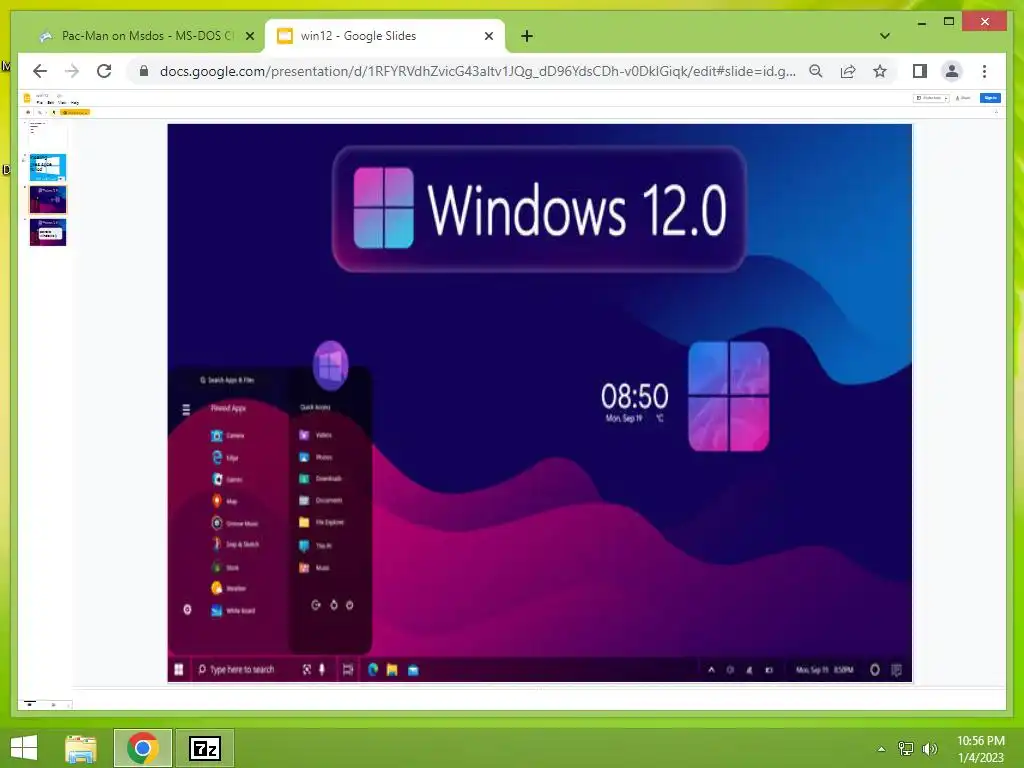The height and width of the screenshot is (768, 1024).
Task: Click the Windows 12.0 title banner on slide
Action: [539, 209]
